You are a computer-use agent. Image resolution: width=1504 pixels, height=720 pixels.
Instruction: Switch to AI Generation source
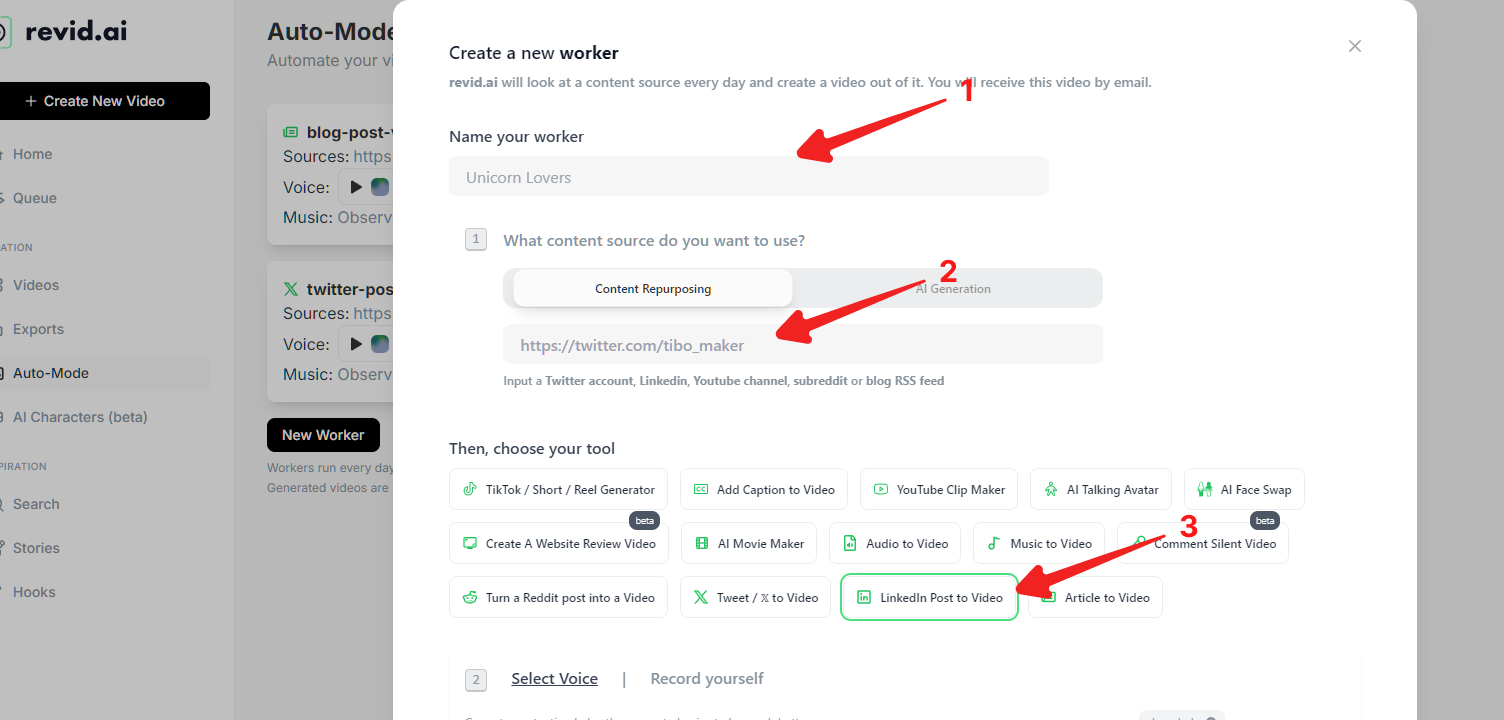pyautogui.click(x=952, y=288)
